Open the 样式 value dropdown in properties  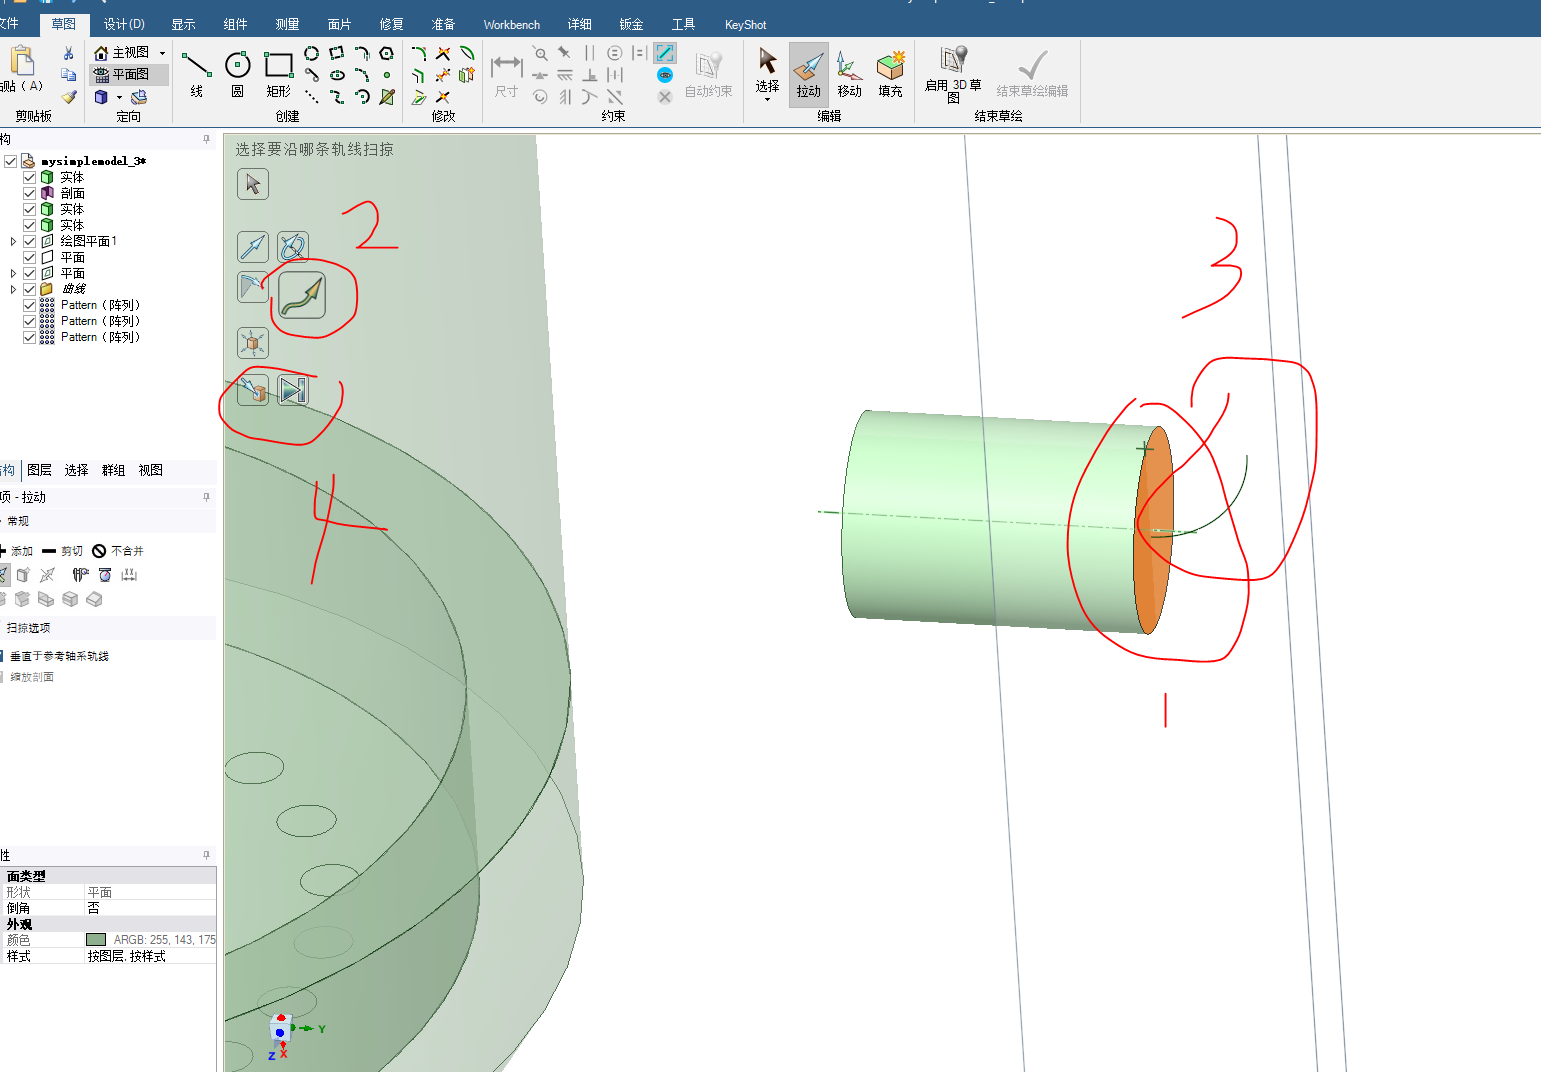point(150,955)
